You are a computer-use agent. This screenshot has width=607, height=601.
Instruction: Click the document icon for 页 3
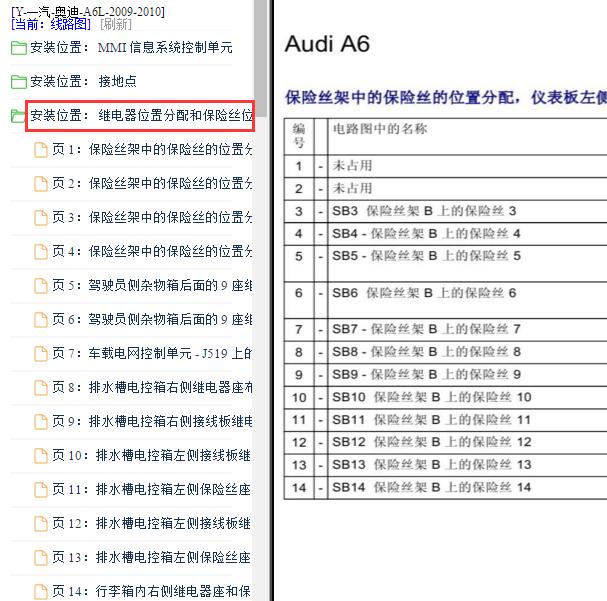[41, 217]
